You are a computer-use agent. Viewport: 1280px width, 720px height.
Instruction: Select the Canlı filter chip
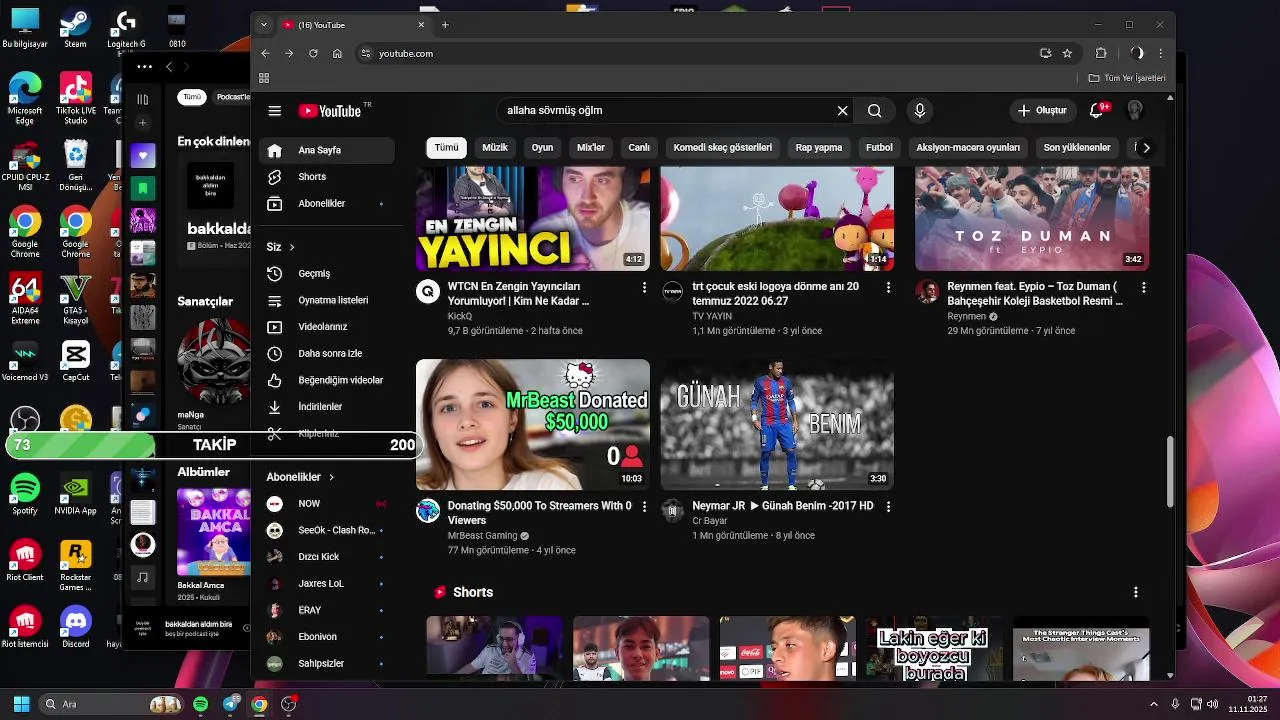pos(639,147)
